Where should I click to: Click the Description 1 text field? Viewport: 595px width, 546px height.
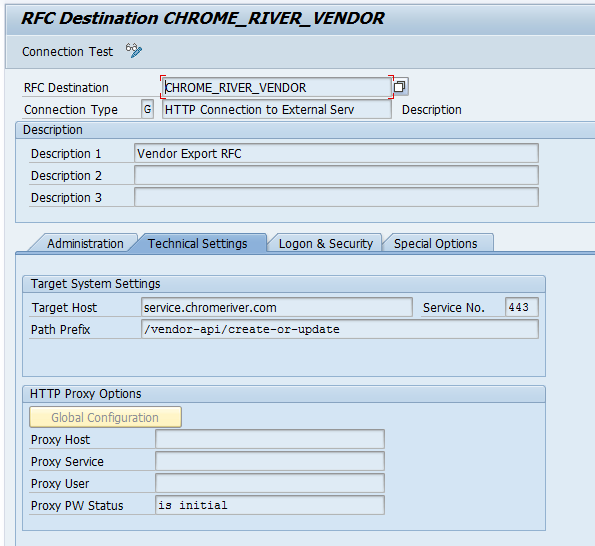(x=336, y=153)
